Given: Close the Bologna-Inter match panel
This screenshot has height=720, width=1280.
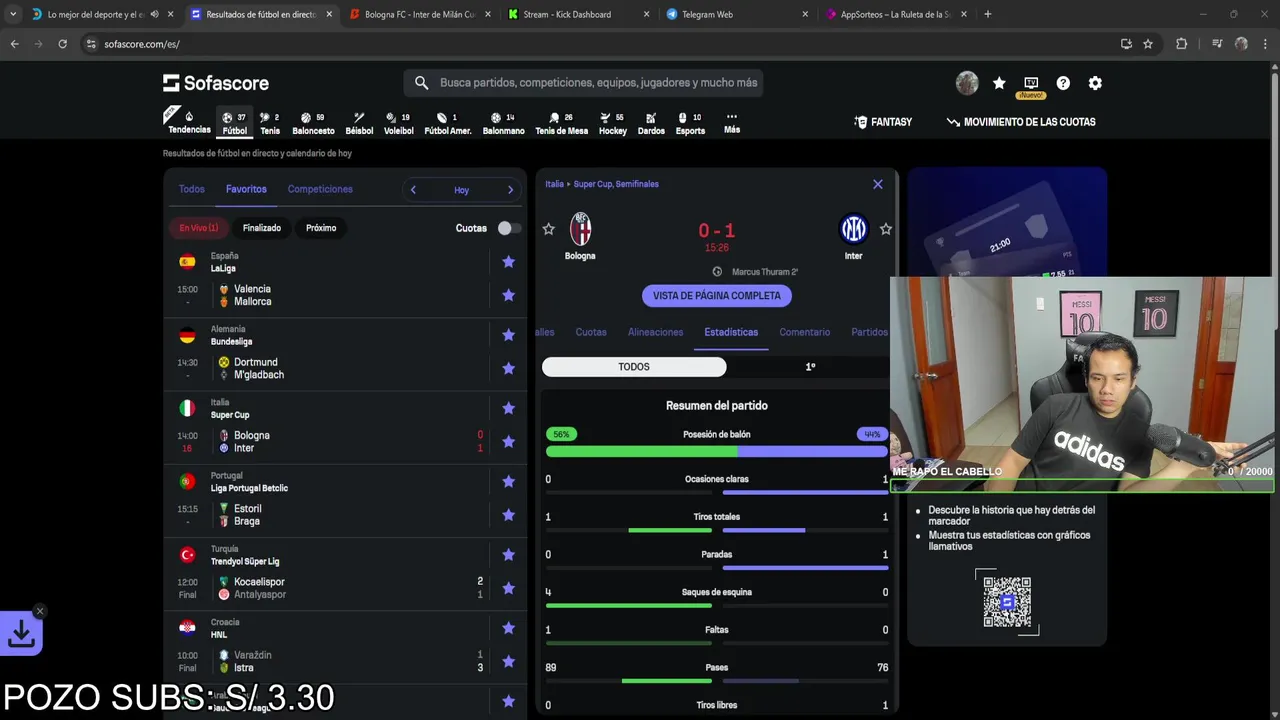Looking at the screenshot, I should click(878, 184).
